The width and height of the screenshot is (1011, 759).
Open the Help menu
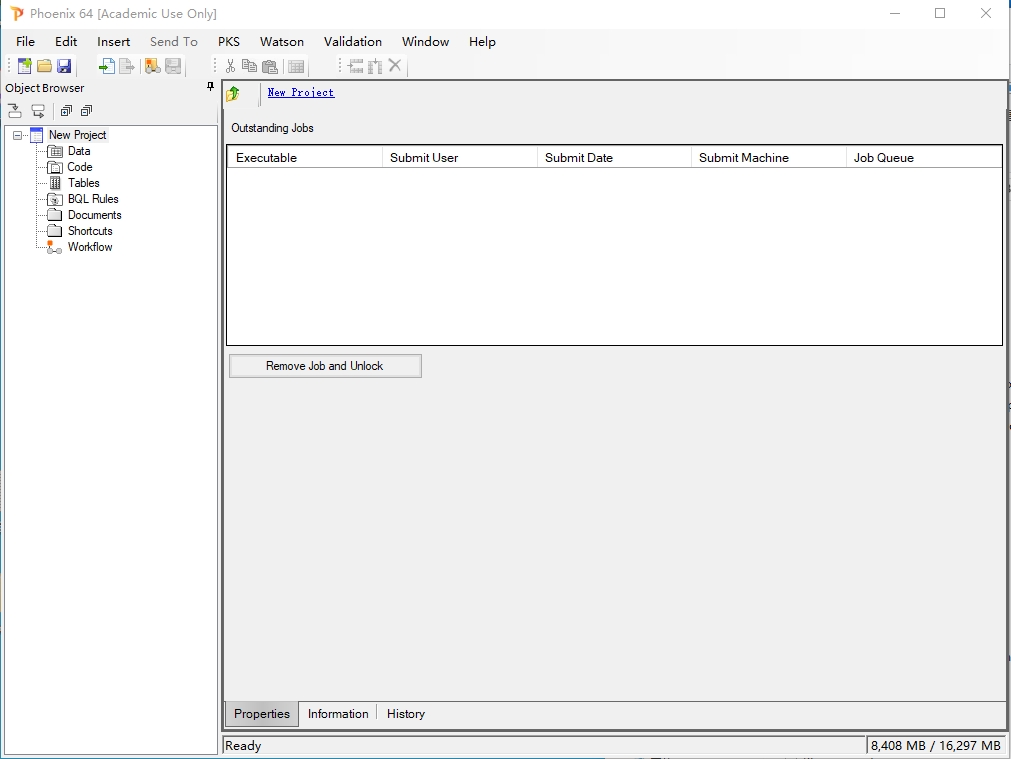point(482,41)
